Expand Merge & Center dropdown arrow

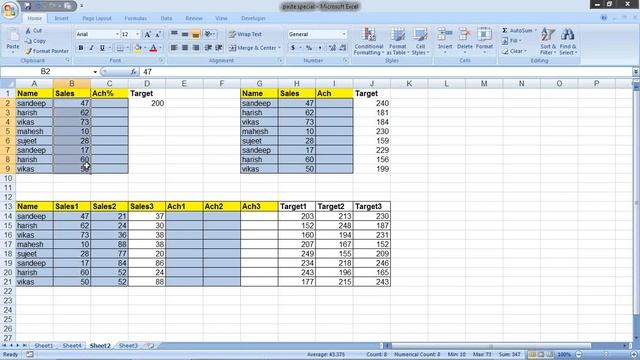point(280,48)
